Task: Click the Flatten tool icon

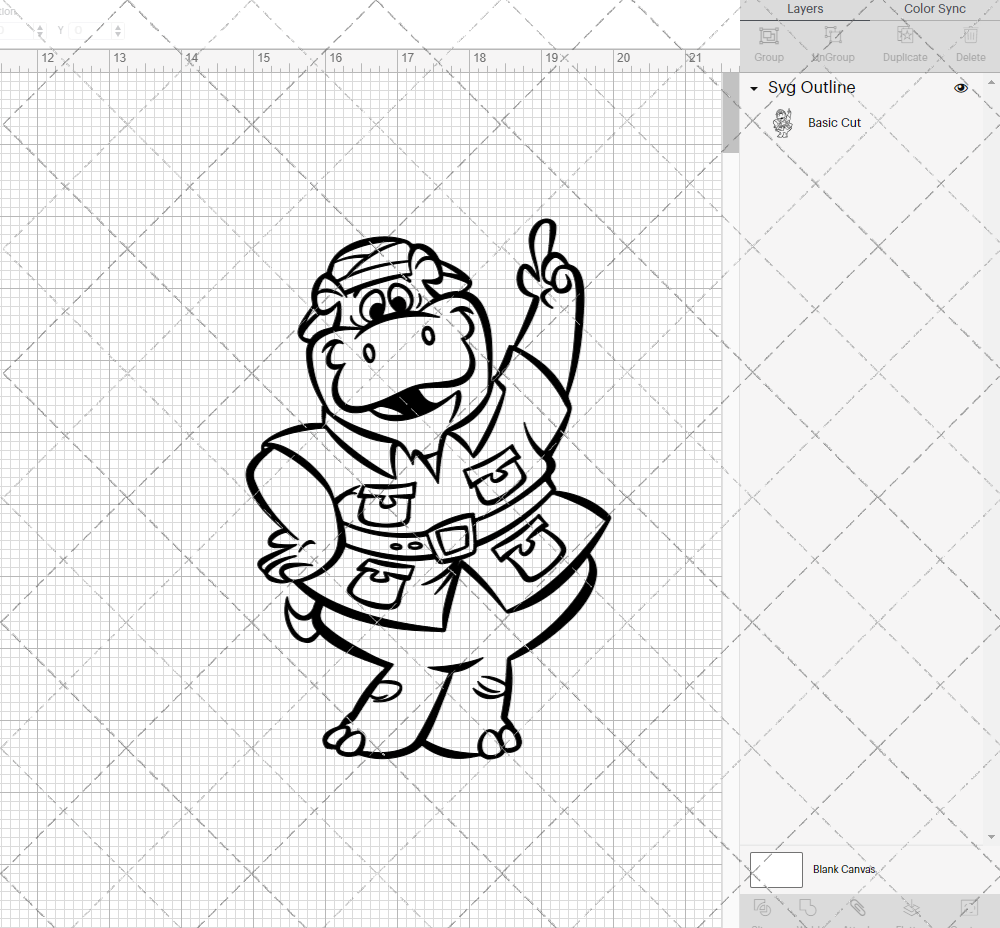Action: point(911,908)
